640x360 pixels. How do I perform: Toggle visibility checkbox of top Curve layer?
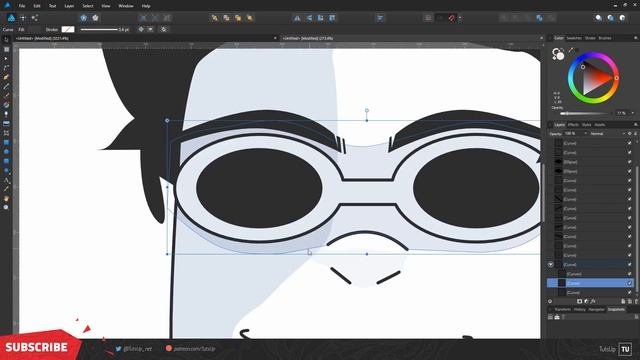[x=629, y=143]
